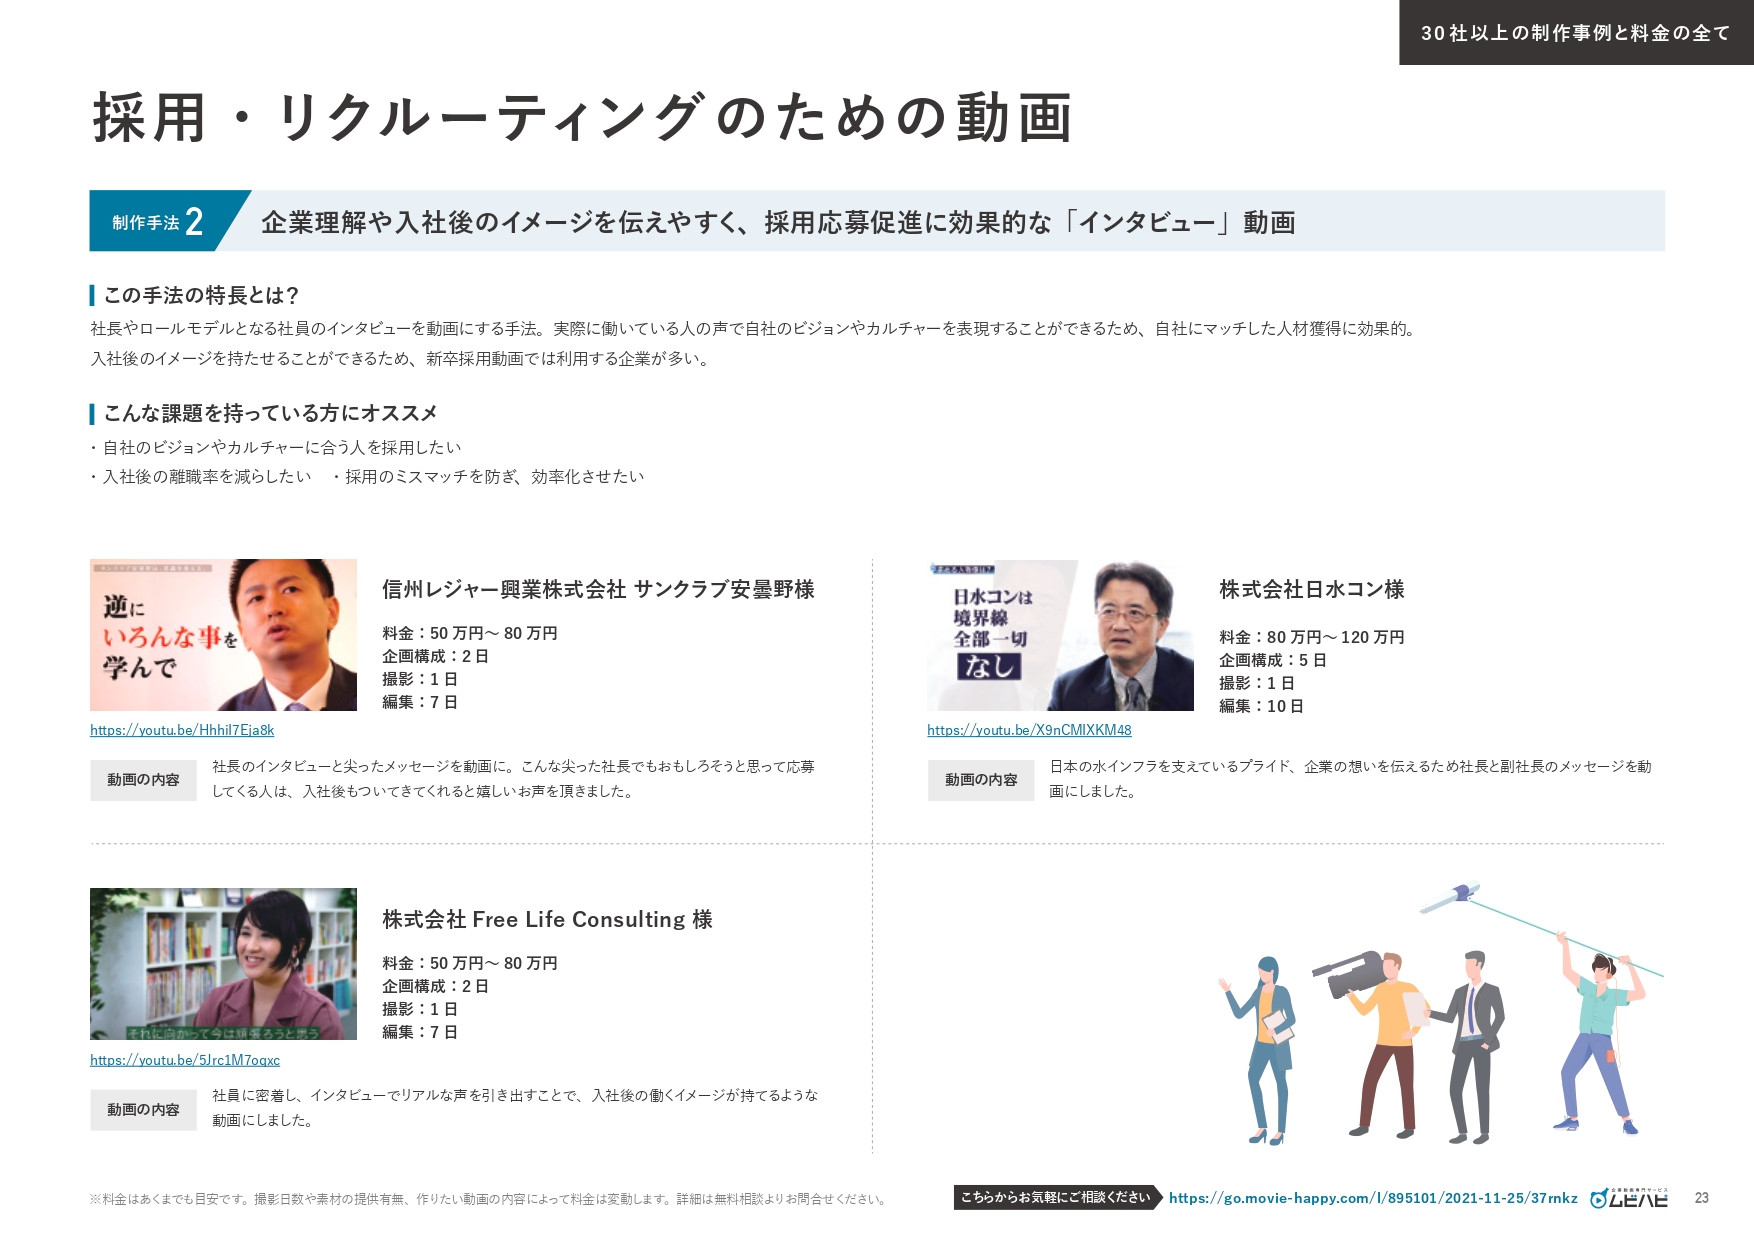
Task: Select the 動画の内容 label for サンクラブ安曇野
Action: pos(143,781)
